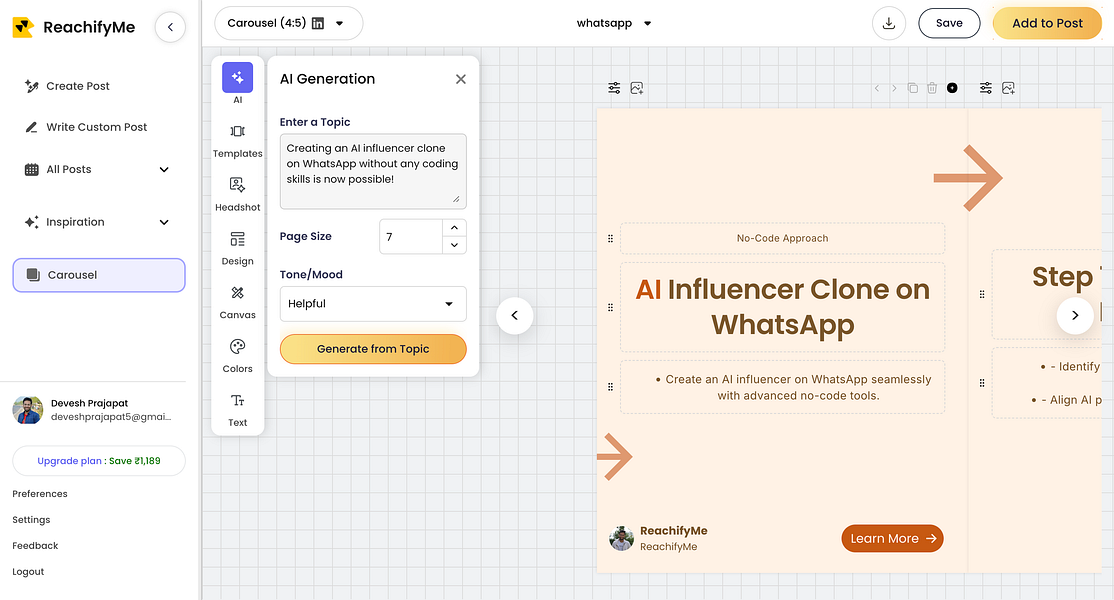The width and height of the screenshot is (1114, 600).
Task: Add image to the second slide
Action: 1008,88
